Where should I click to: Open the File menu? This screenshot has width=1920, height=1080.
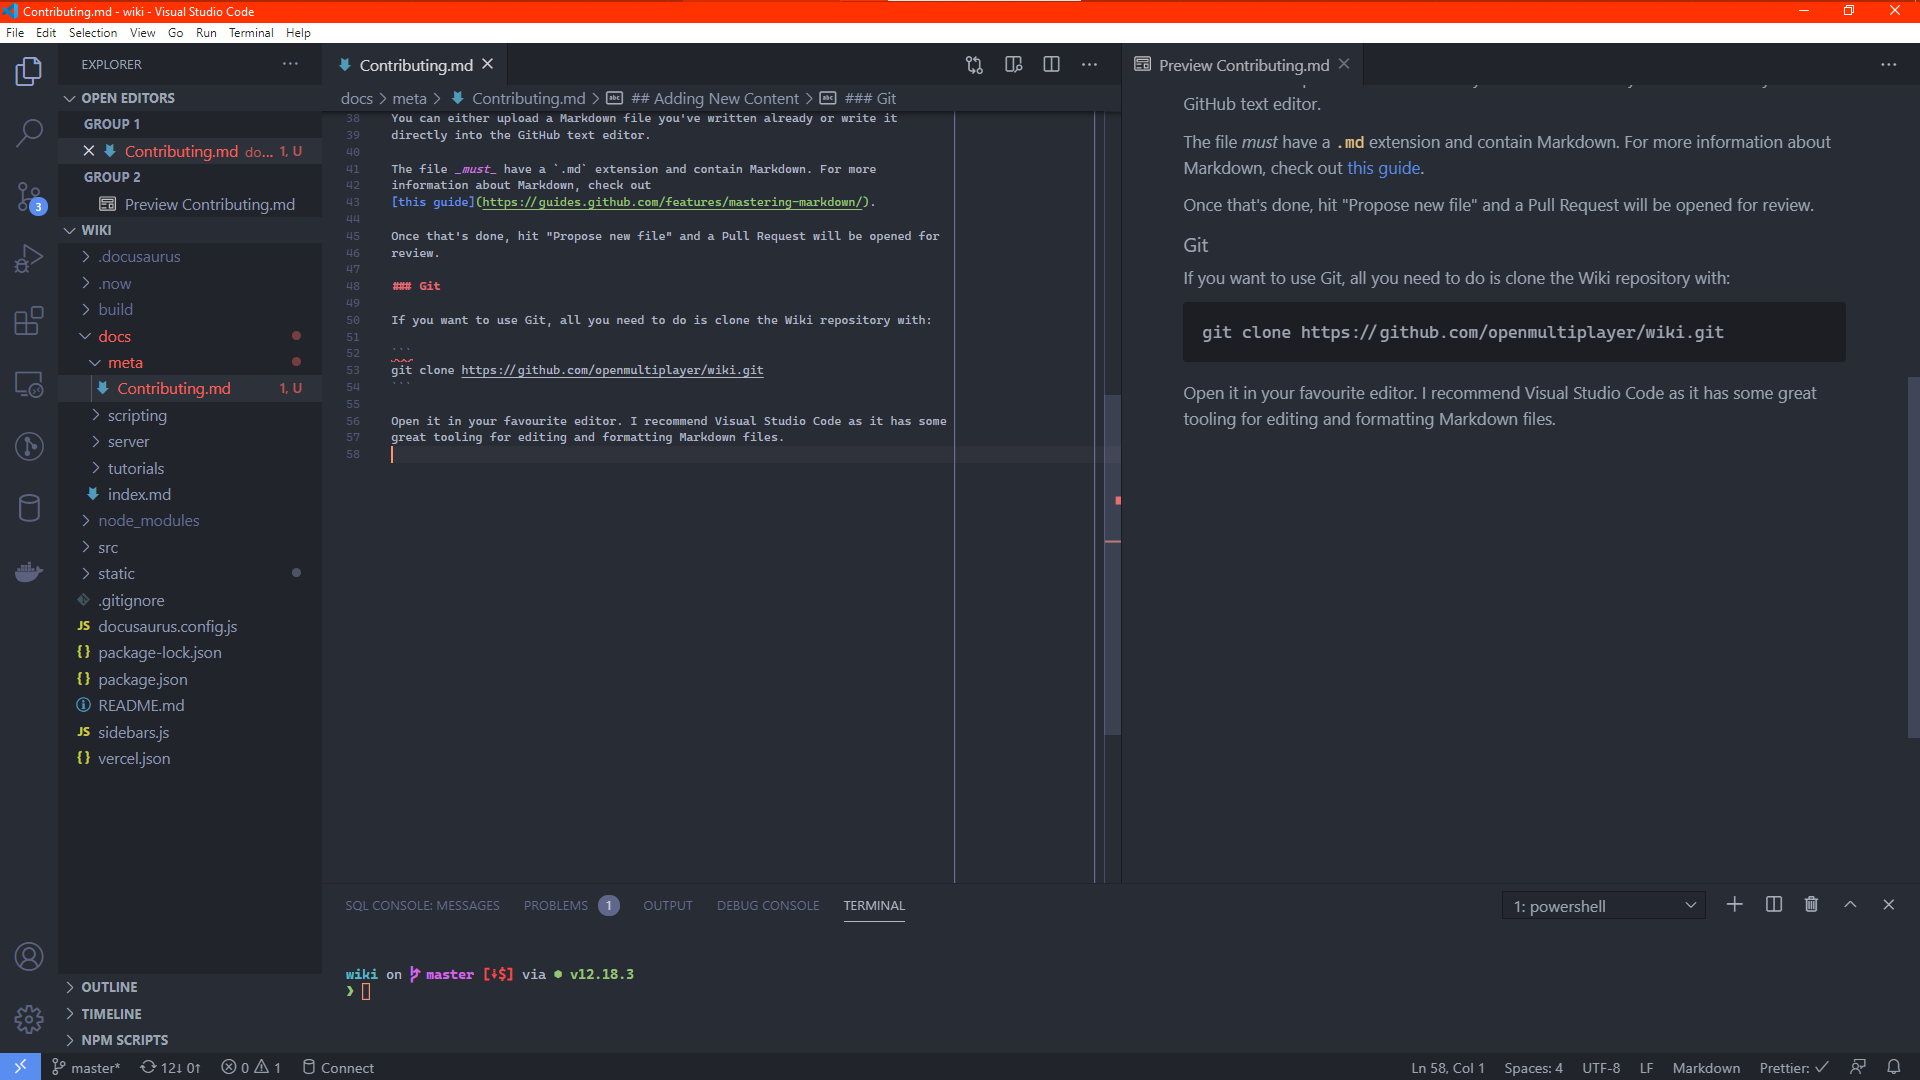(x=15, y=33)
